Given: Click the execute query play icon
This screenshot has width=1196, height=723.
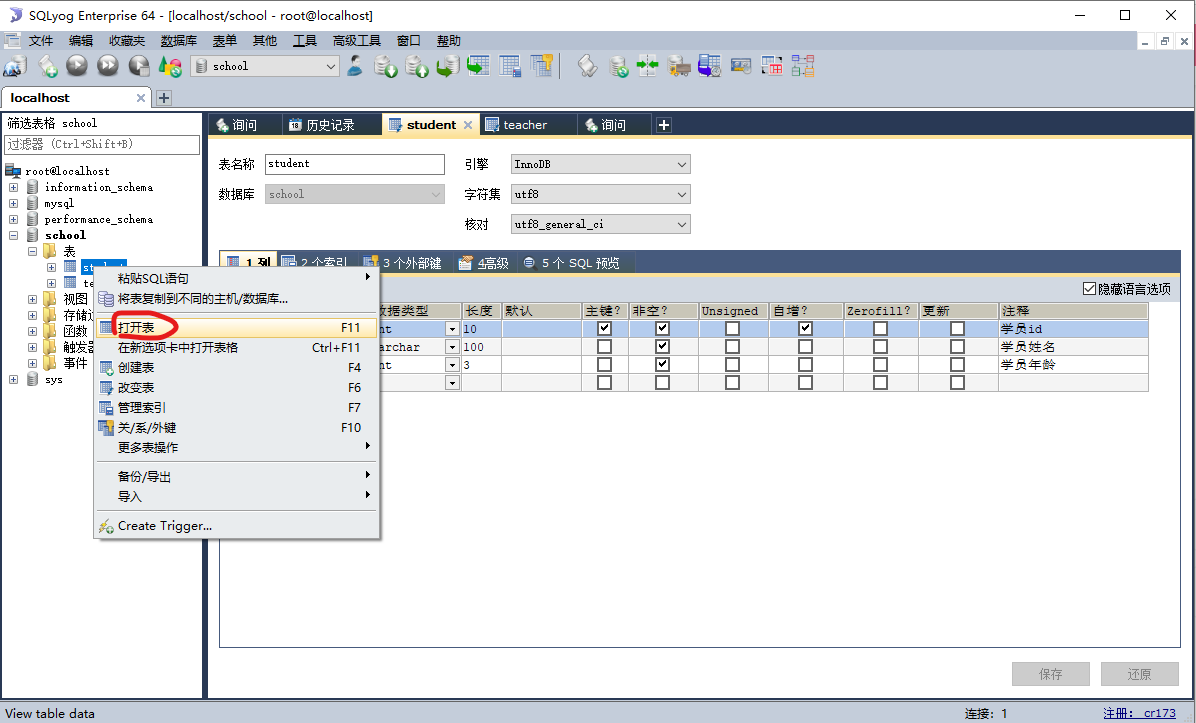Looking at the screenshot, I should pos(77,66).
